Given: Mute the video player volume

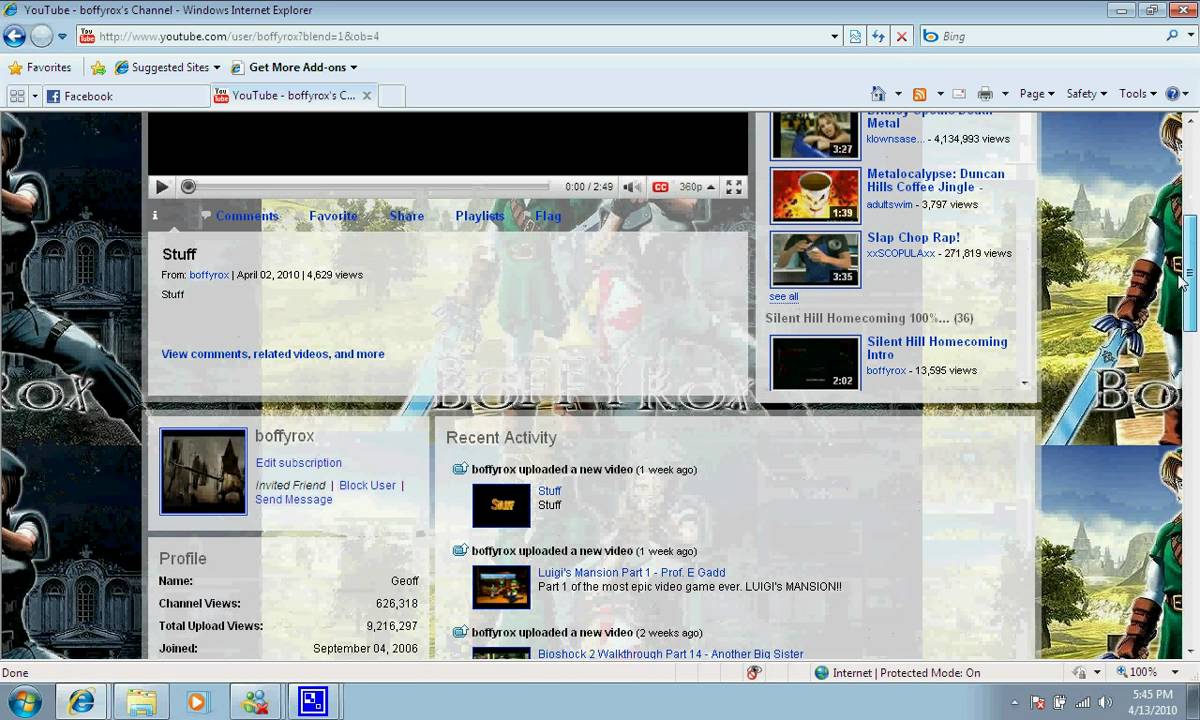Looking at the screenshot, I should click(632, 187).
